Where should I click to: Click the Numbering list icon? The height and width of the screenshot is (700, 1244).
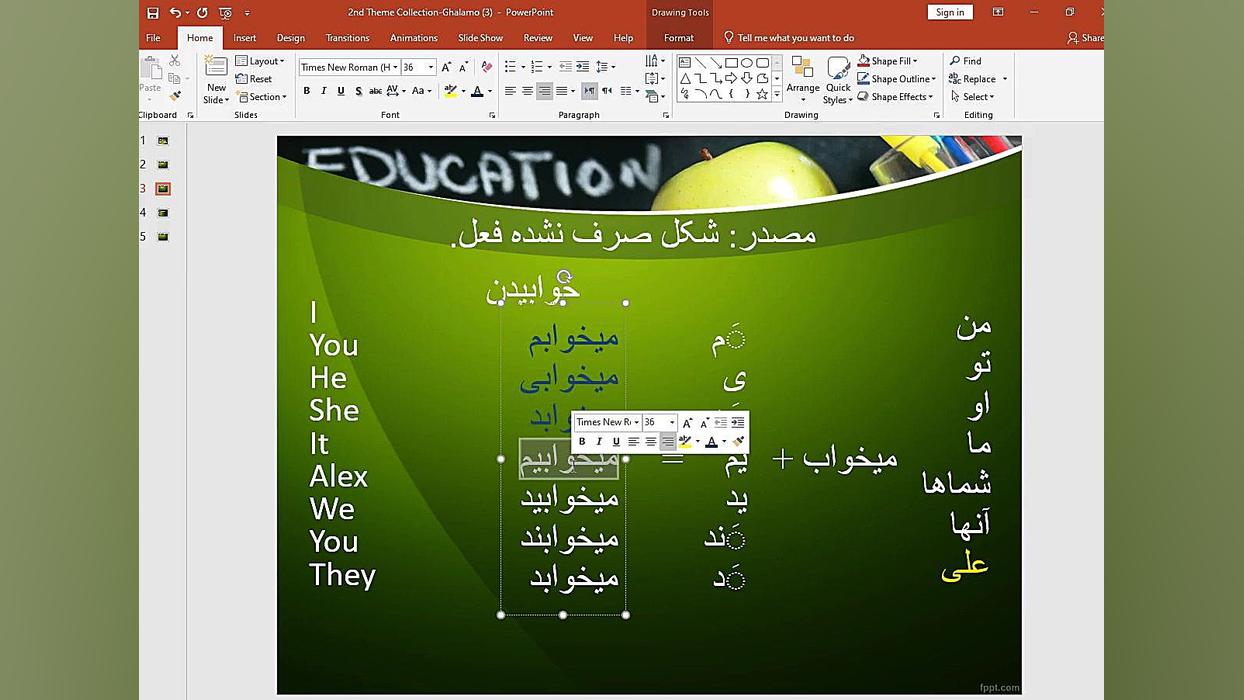[x=539, y=67]
